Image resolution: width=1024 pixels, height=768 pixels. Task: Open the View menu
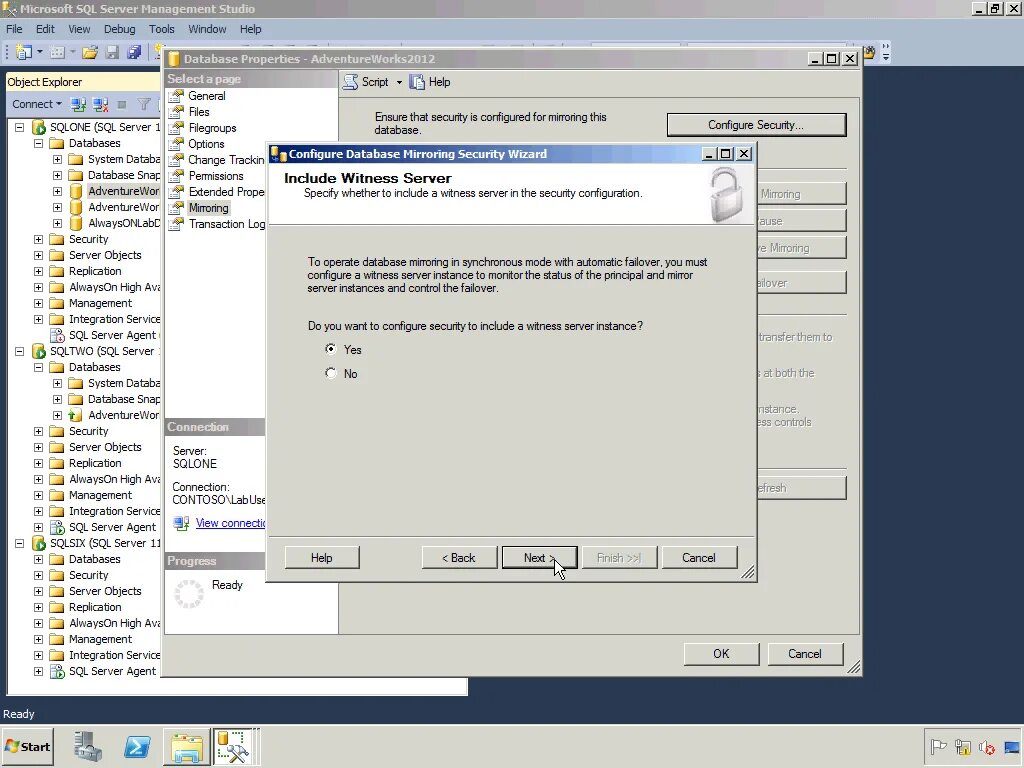point(79,29)
